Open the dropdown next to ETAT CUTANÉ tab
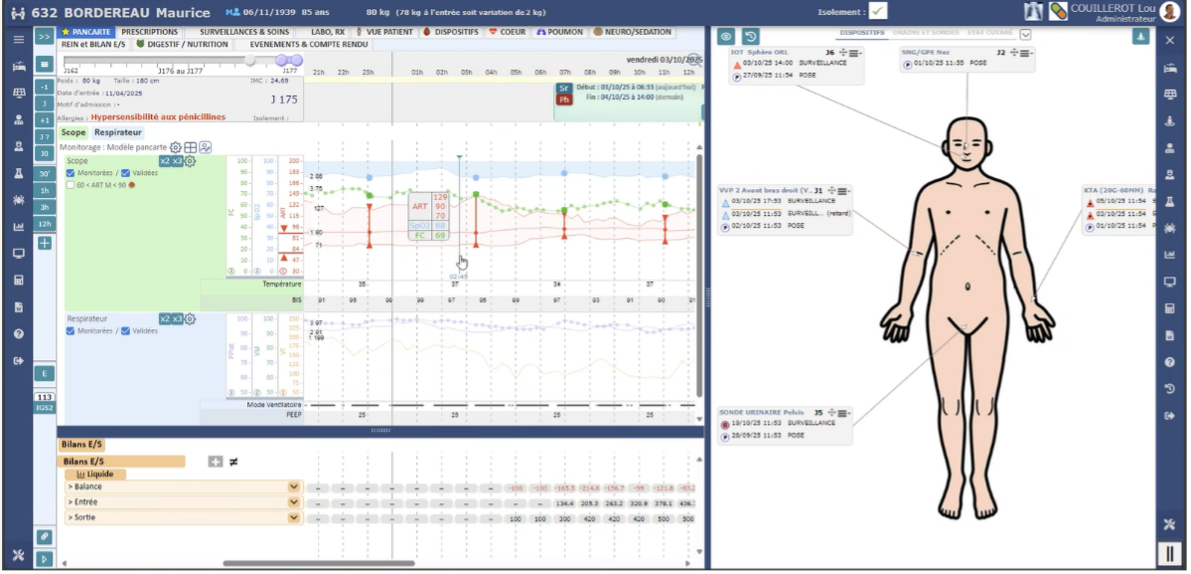Image resolution: width=1191 pixels, height=574 pixels. click(1025, 34)
